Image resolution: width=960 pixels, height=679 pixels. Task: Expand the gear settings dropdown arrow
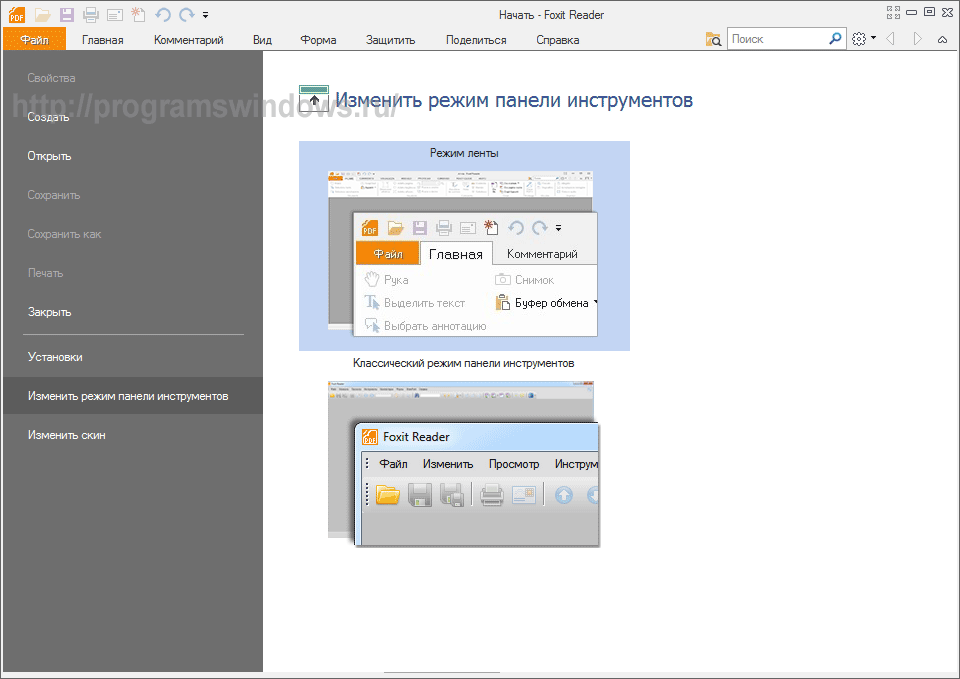(873, 38)
